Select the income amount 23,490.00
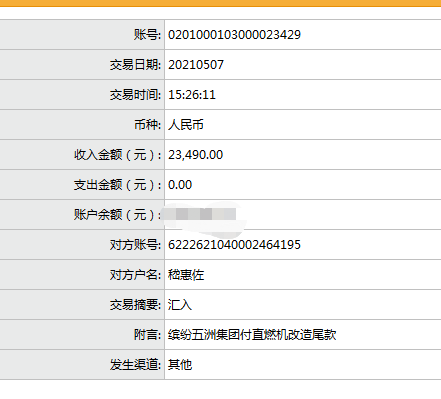 point(196,155)
